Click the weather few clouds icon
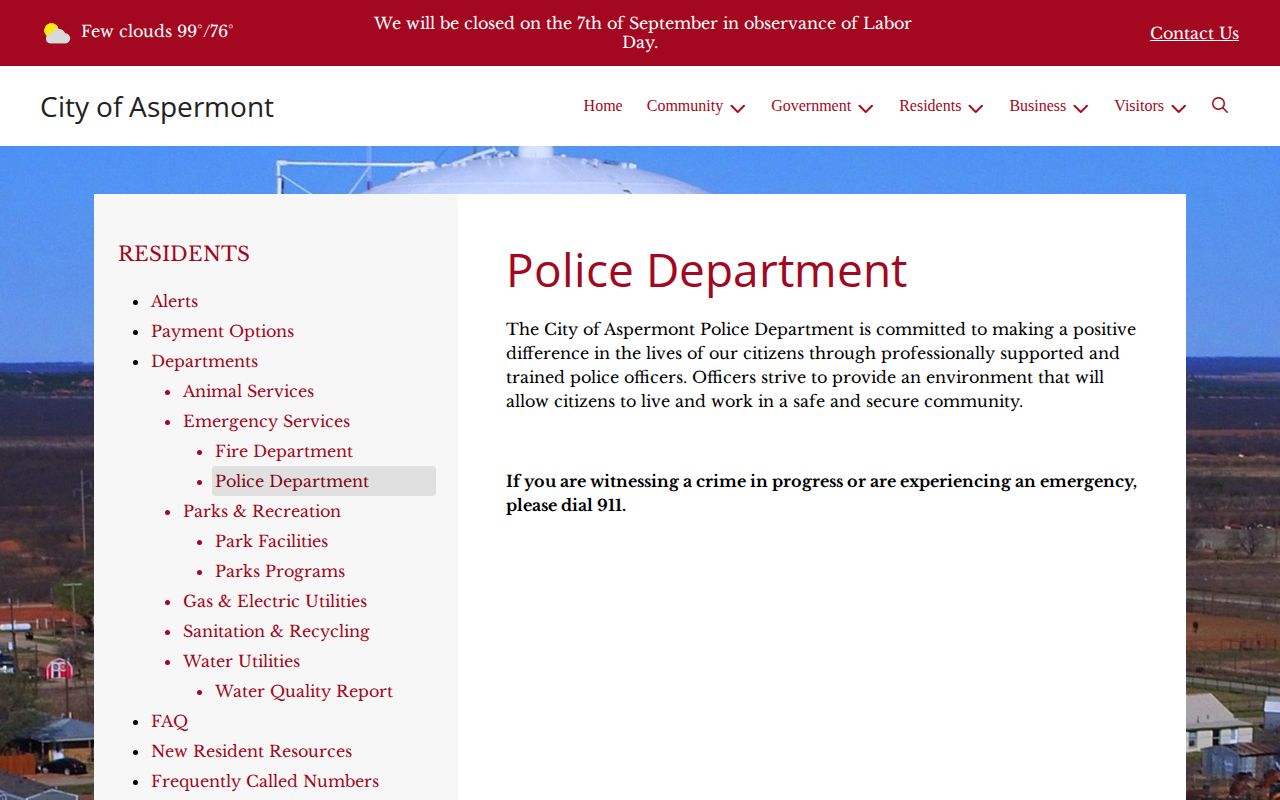Screen dimensions: 1280x800 tap(57, 33)
